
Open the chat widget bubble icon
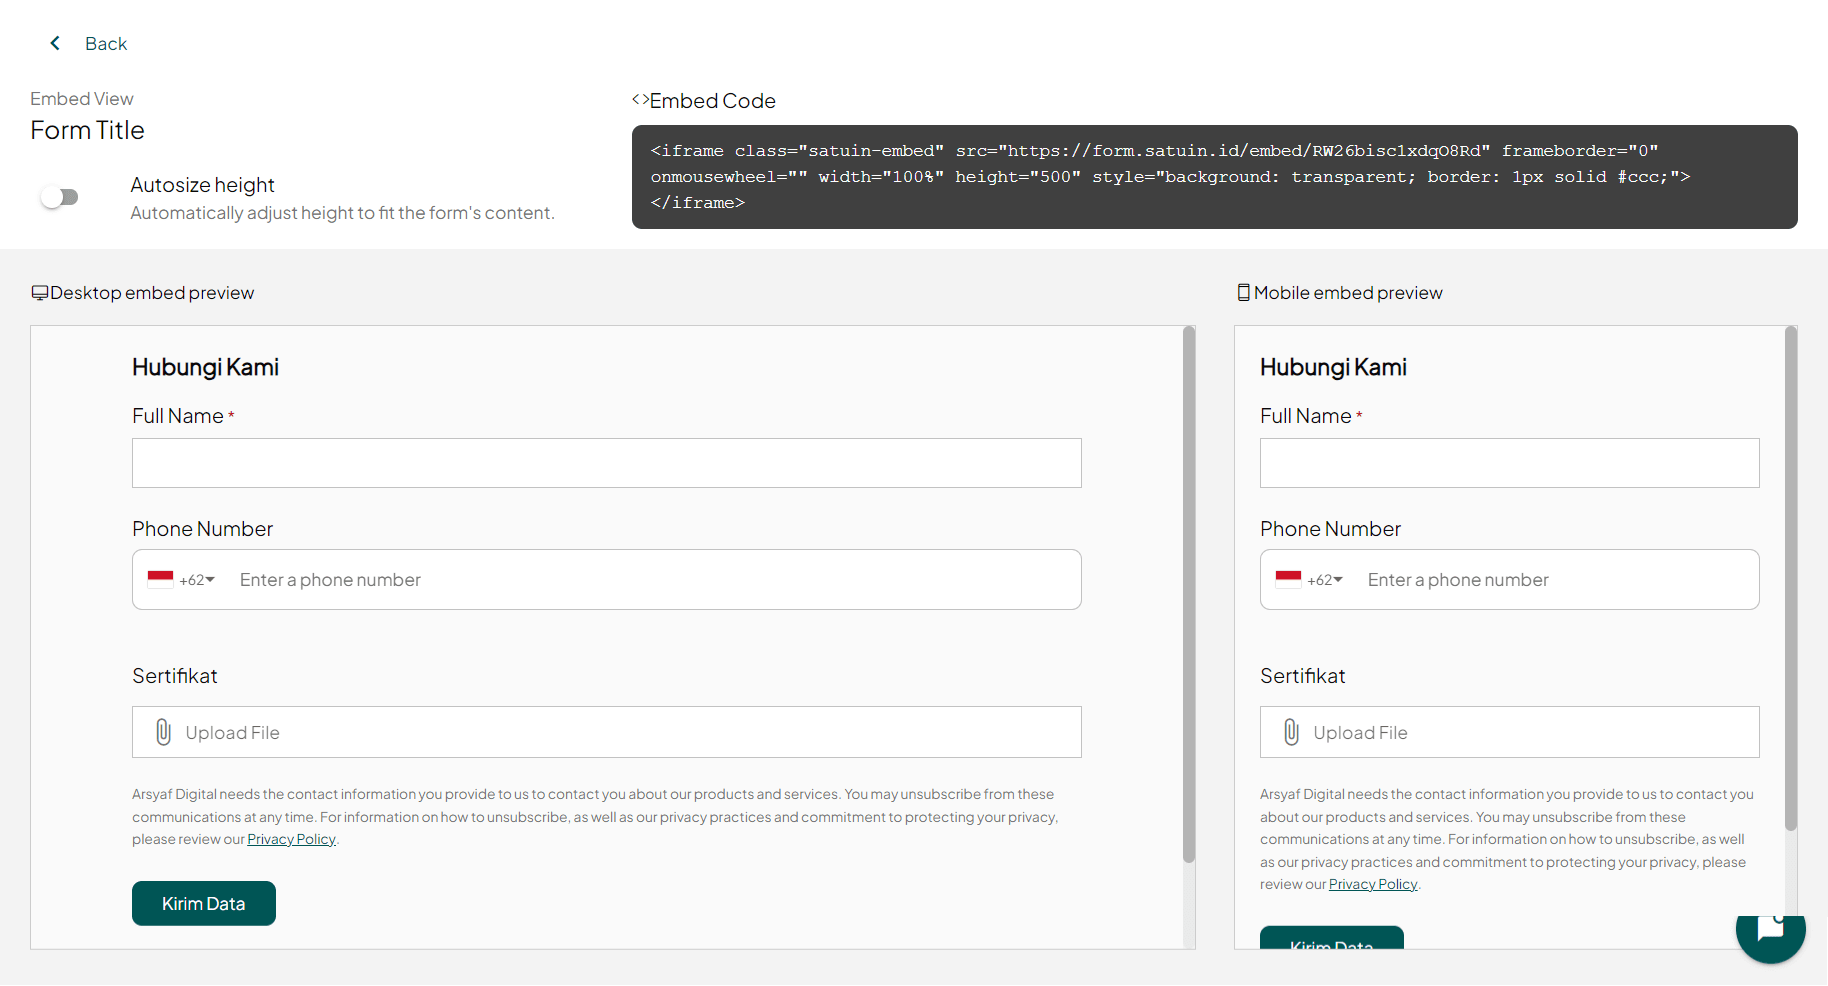pos(1770,930)
